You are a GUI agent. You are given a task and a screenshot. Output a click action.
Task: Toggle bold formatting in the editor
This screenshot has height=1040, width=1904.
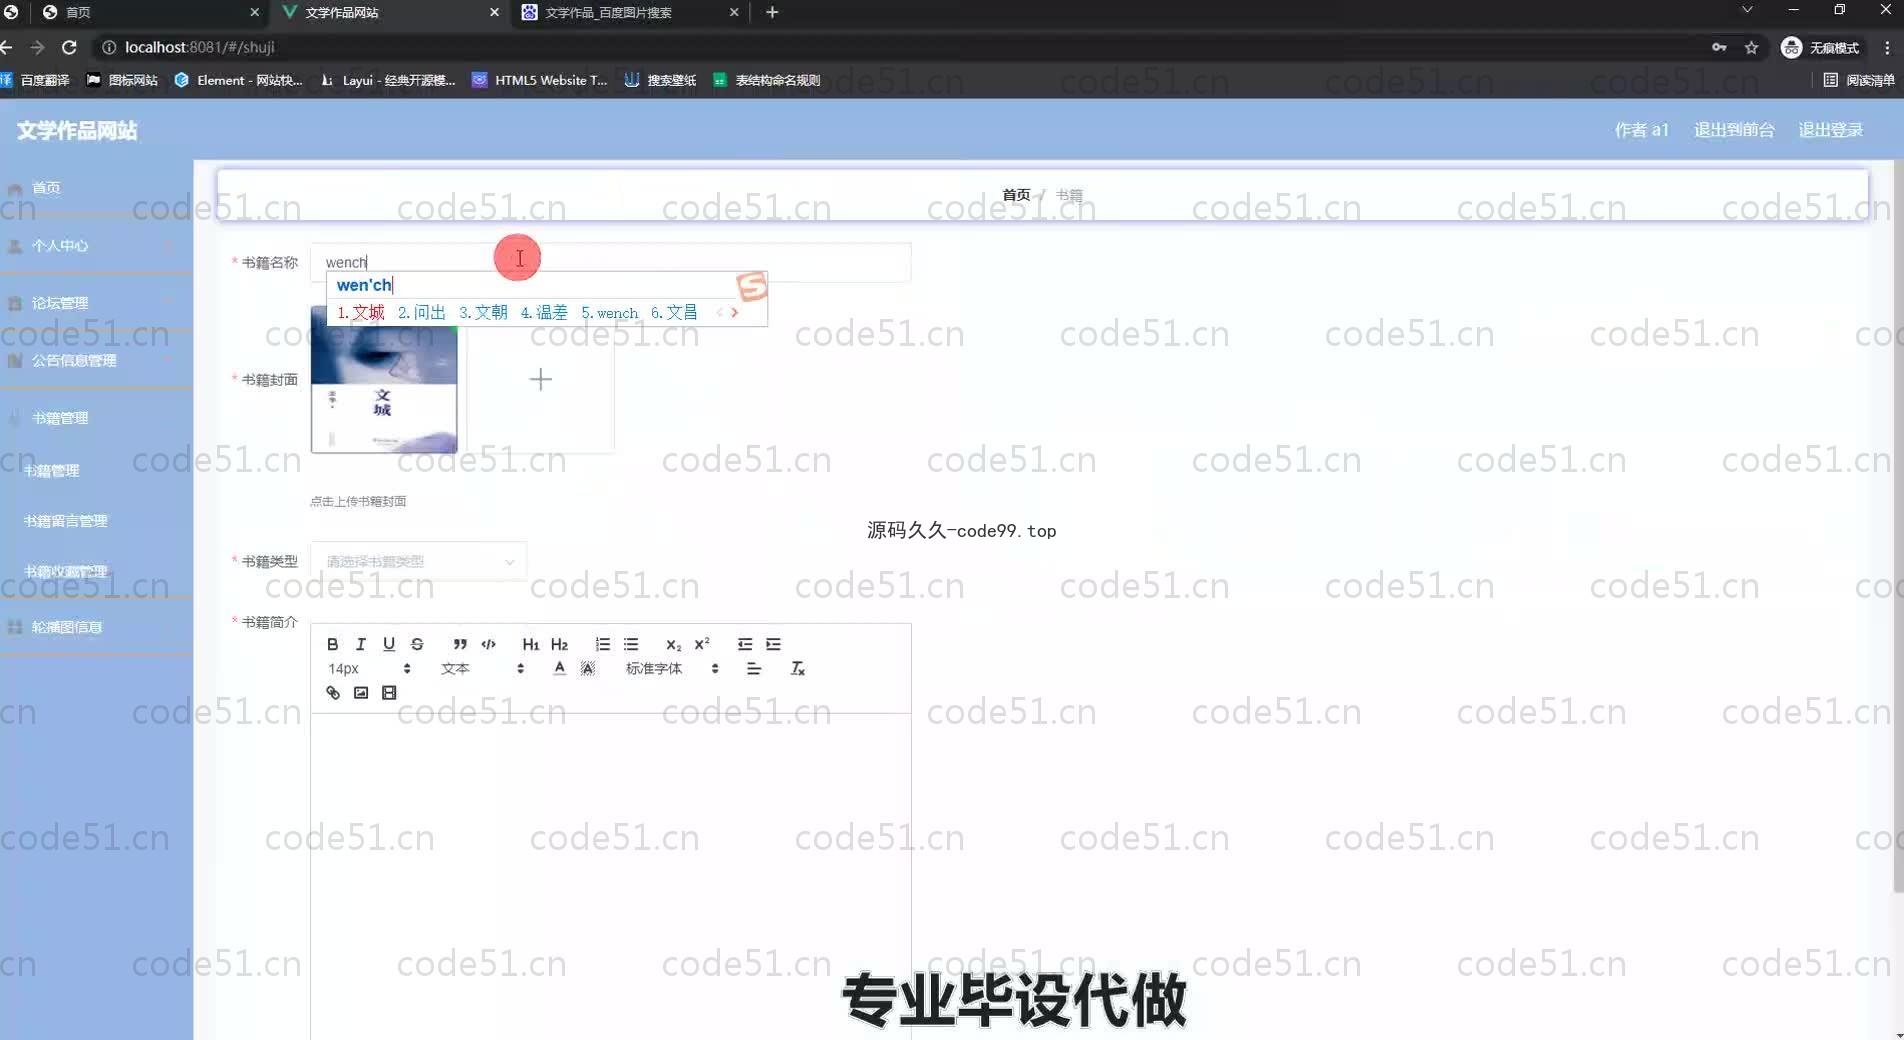[x=332, y=645]
